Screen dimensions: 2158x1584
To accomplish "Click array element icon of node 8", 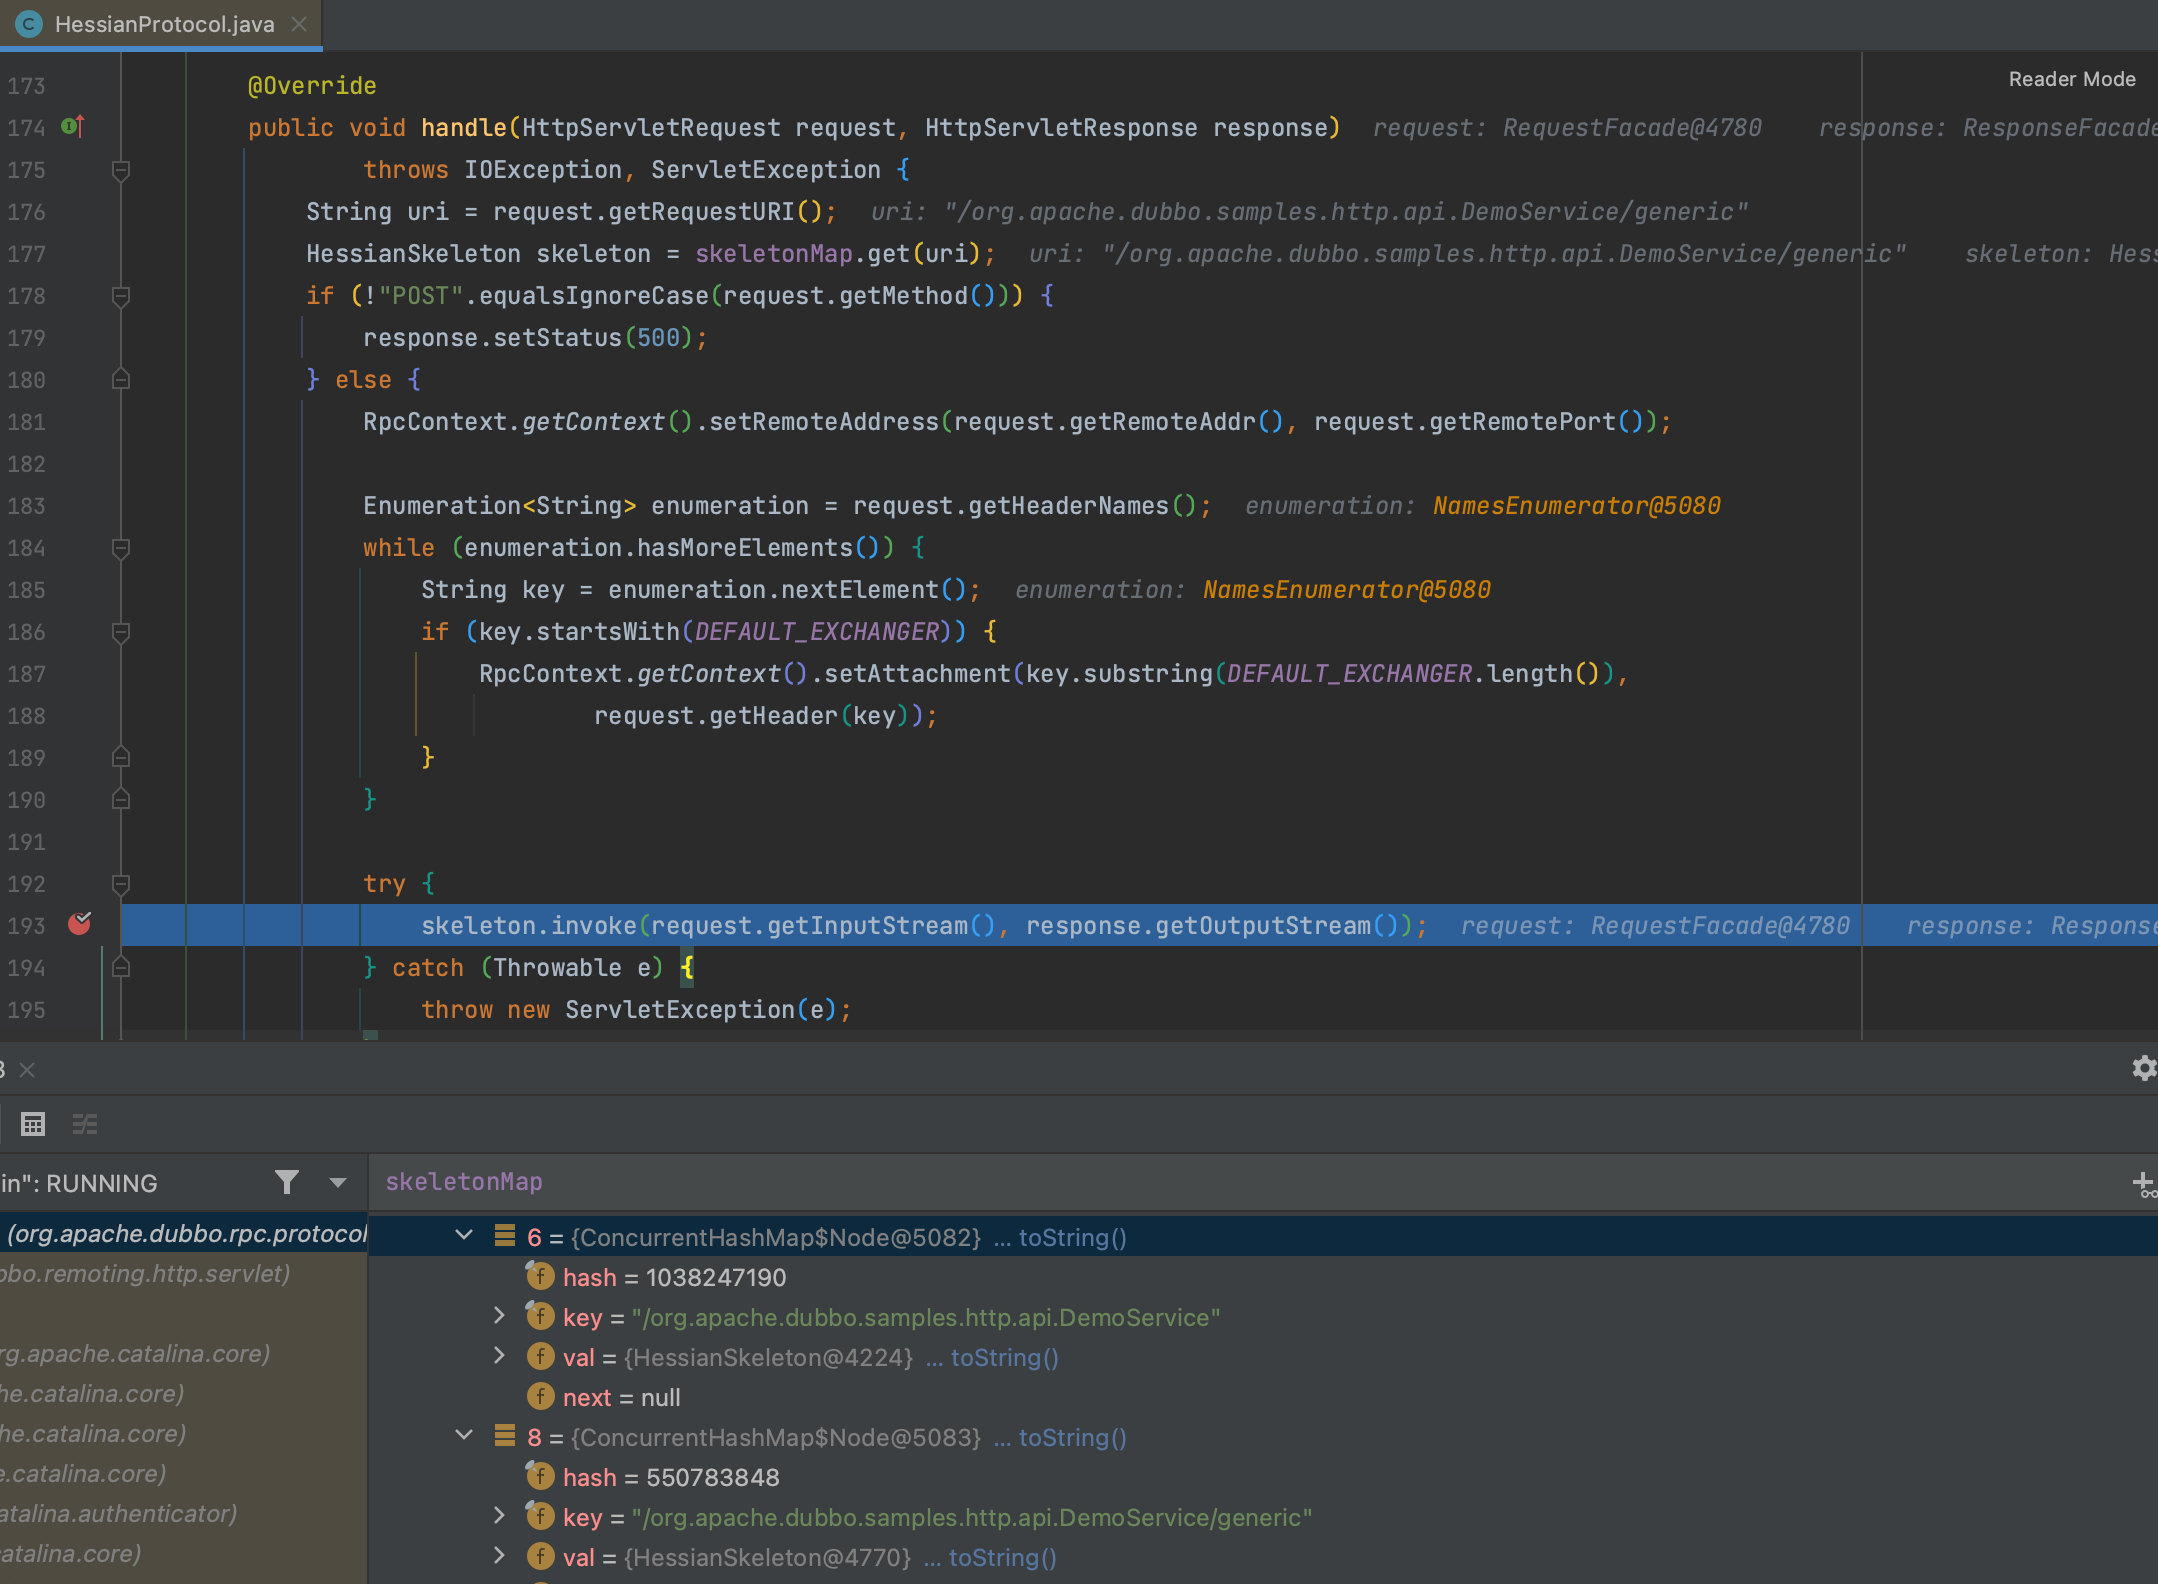I will pos(505,1436).
